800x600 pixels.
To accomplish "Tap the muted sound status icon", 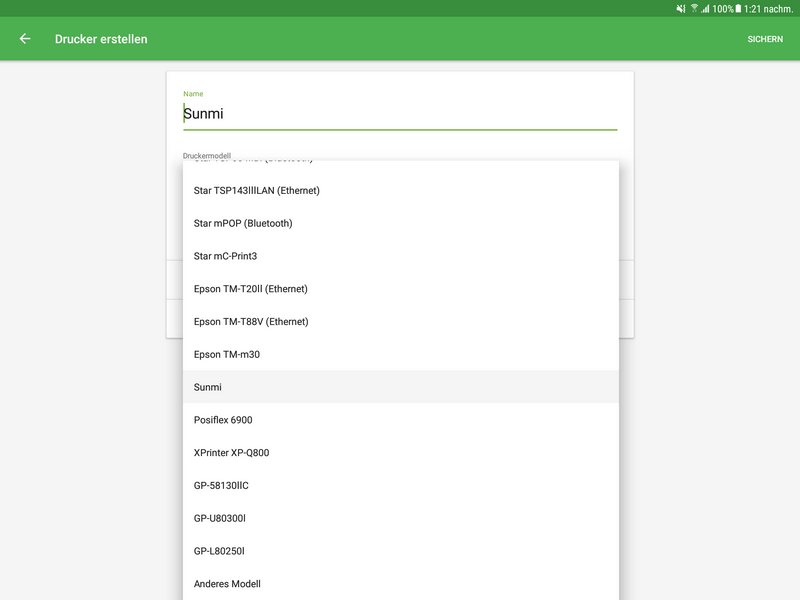I will tap(681, 8).
